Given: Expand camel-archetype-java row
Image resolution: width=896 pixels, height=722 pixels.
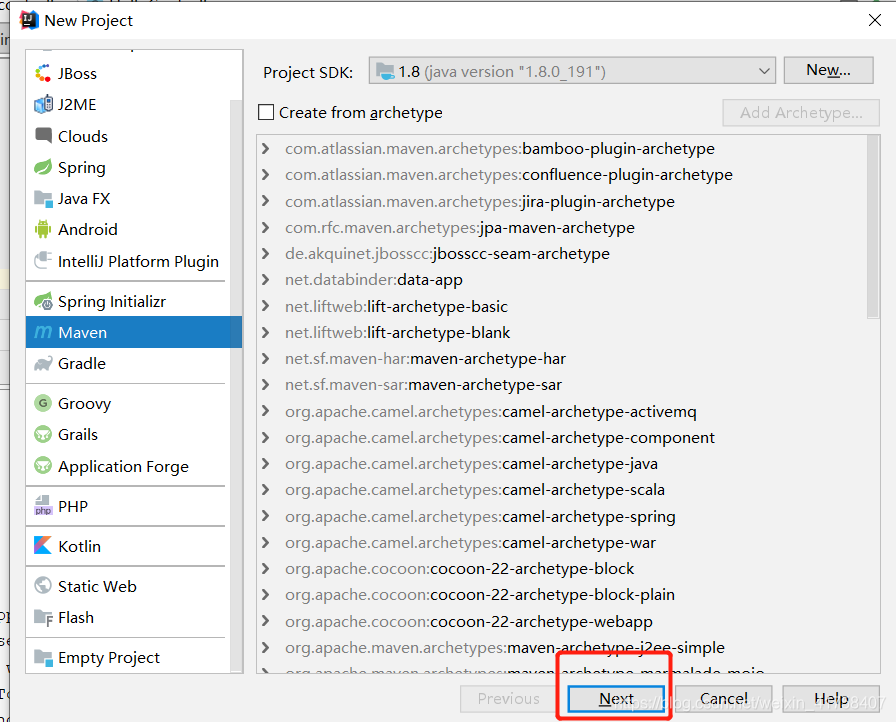Looking at the screenshot, I should tap(265, 463).
